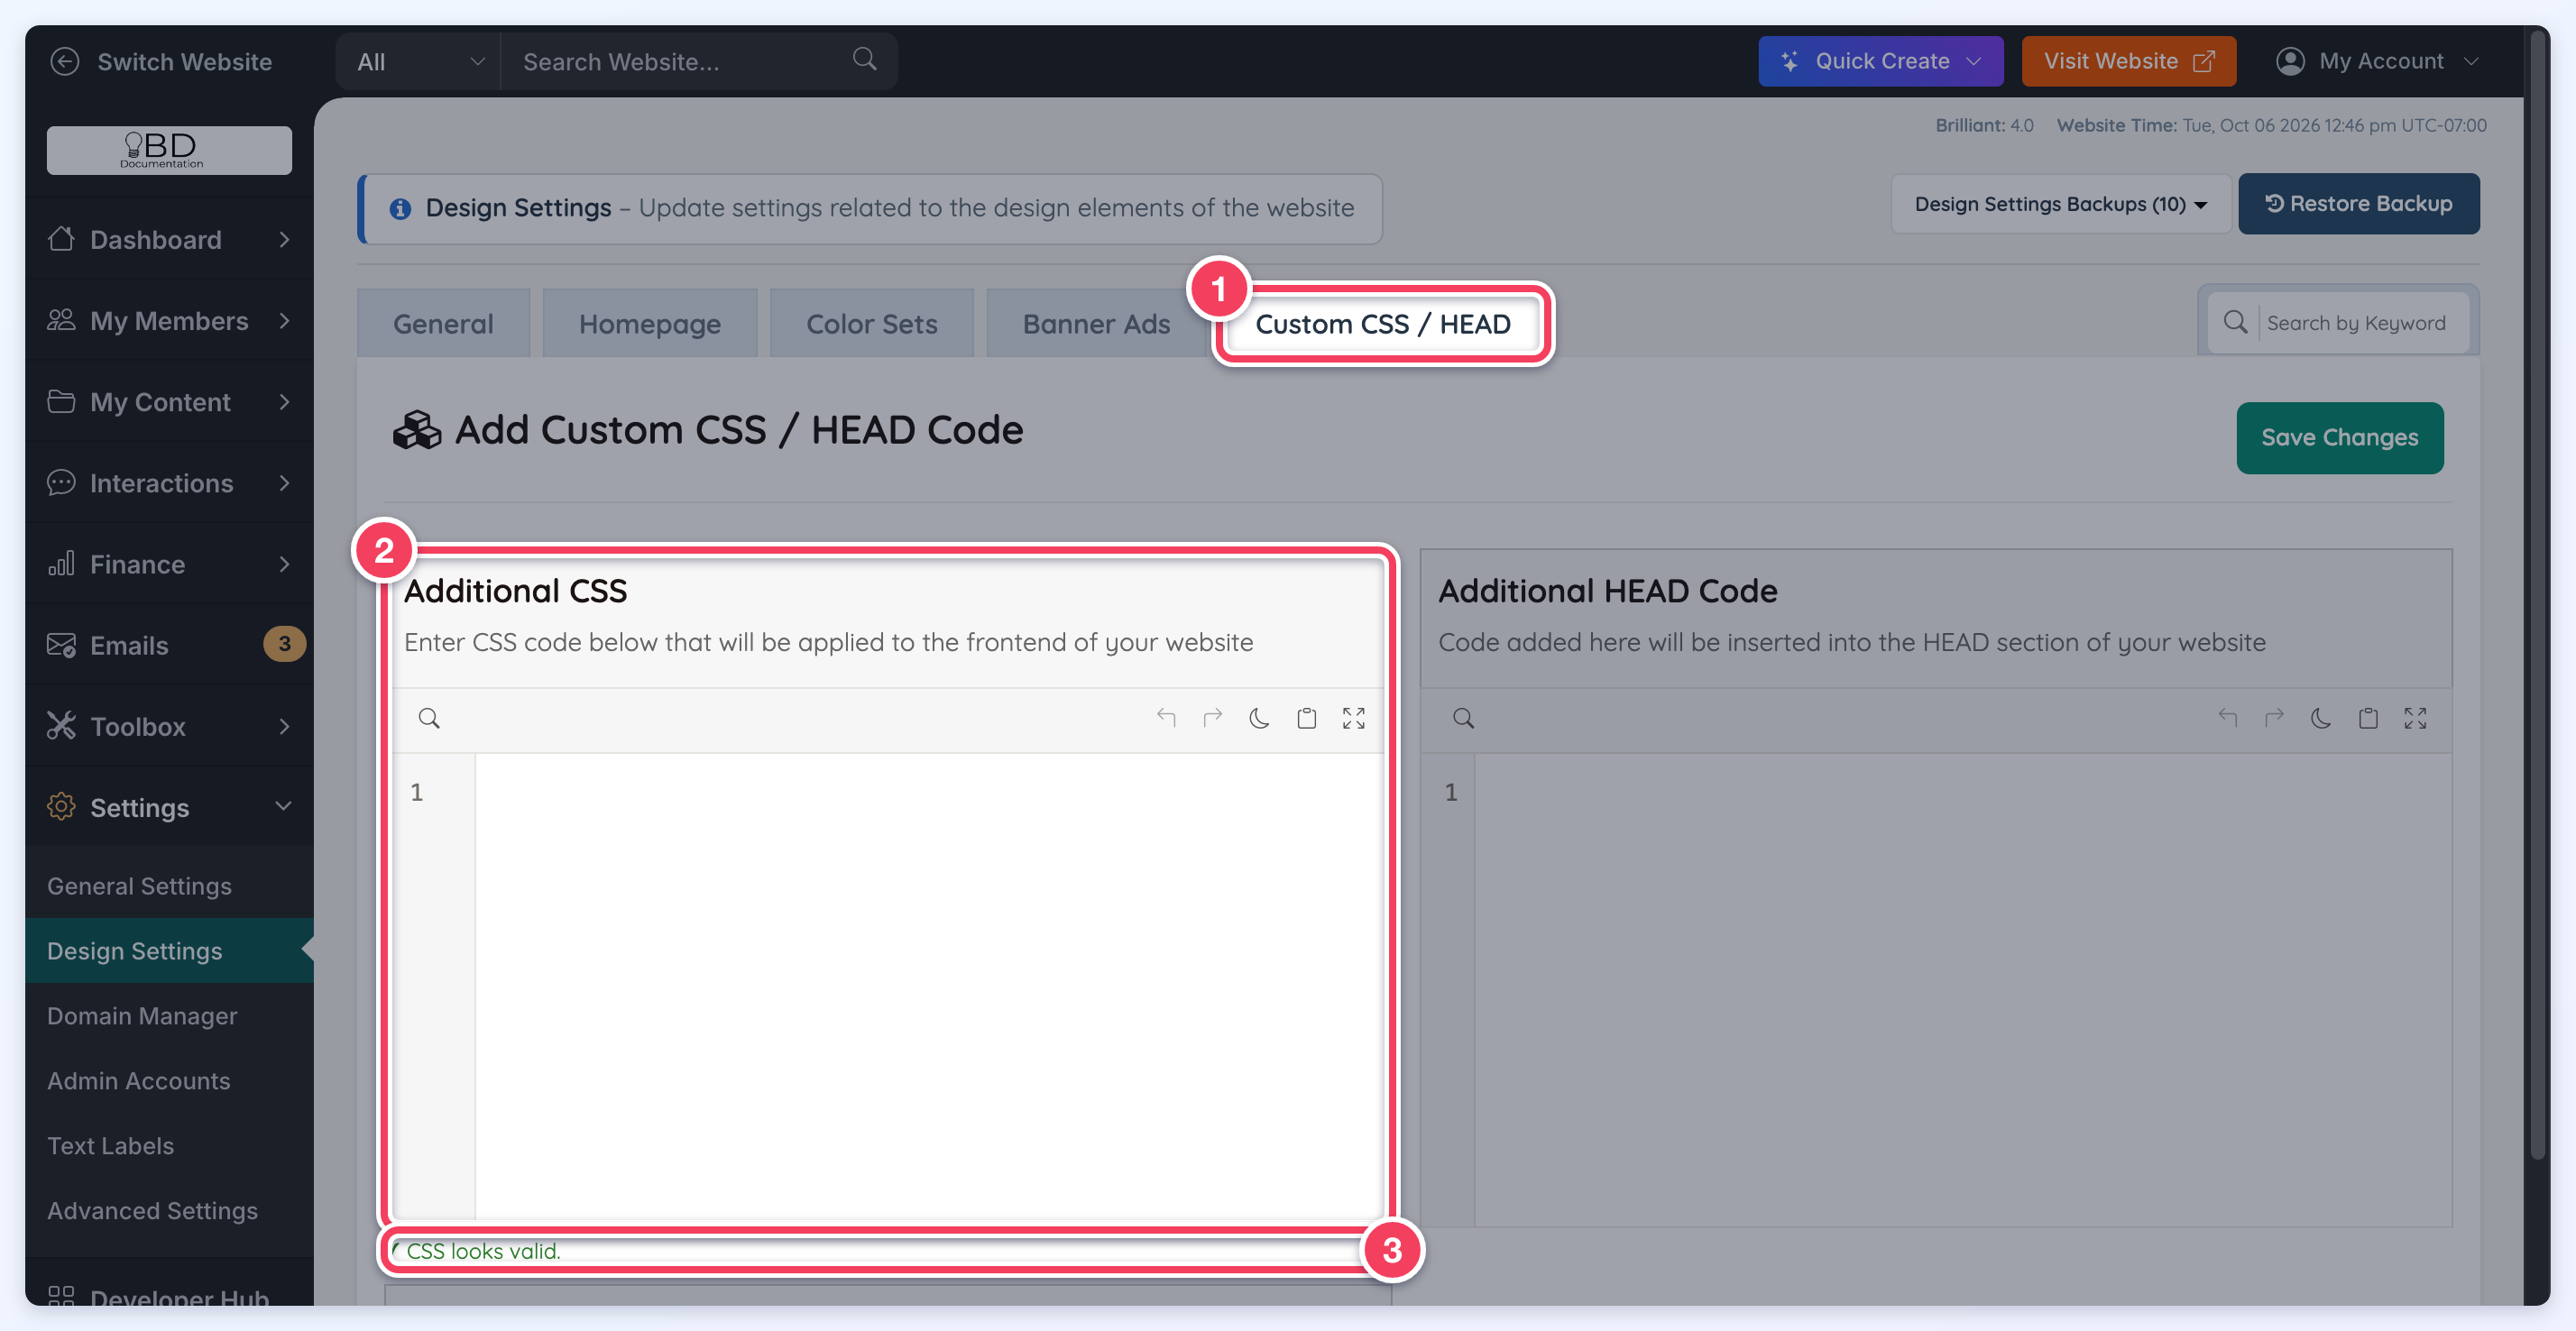
Task: Click clipboard copy icon in Additional CSS editor
Action: (1306, 717)
